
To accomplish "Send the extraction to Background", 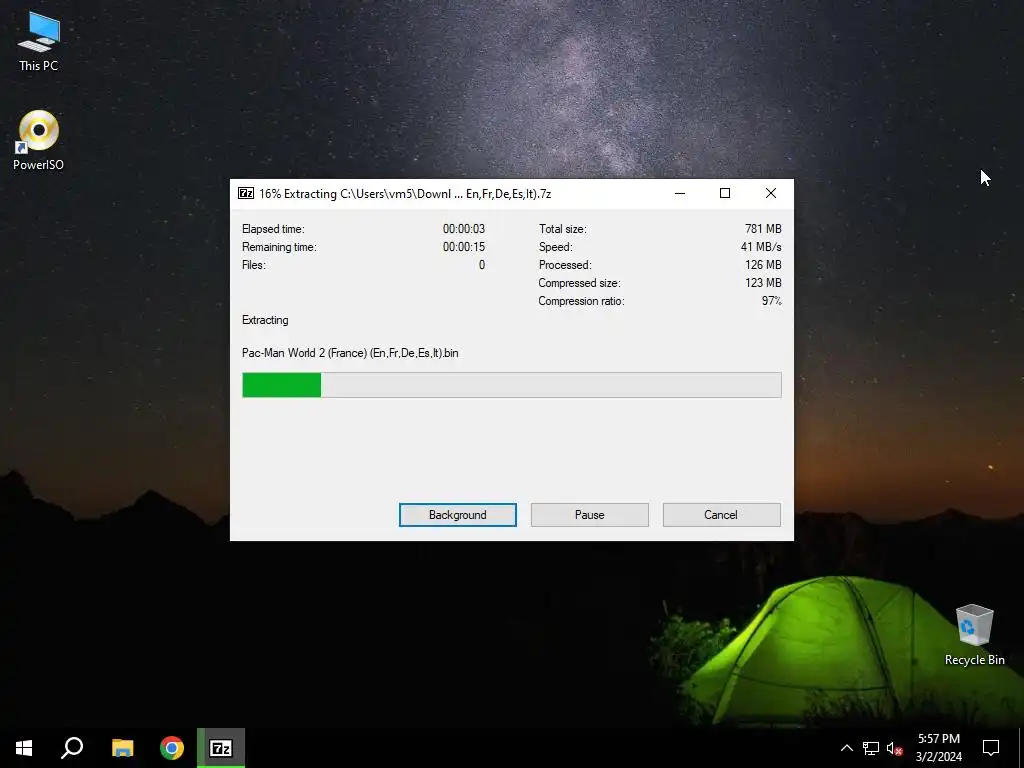I will (458, 515).
